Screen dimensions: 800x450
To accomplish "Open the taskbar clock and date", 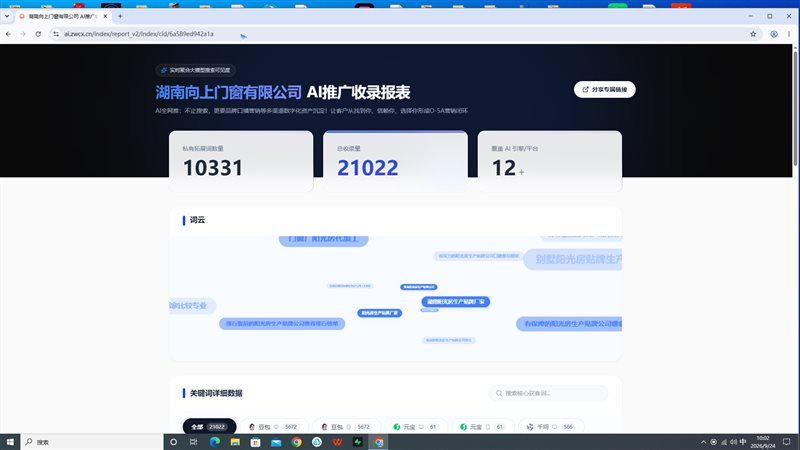I will click(x=763, y=442).
